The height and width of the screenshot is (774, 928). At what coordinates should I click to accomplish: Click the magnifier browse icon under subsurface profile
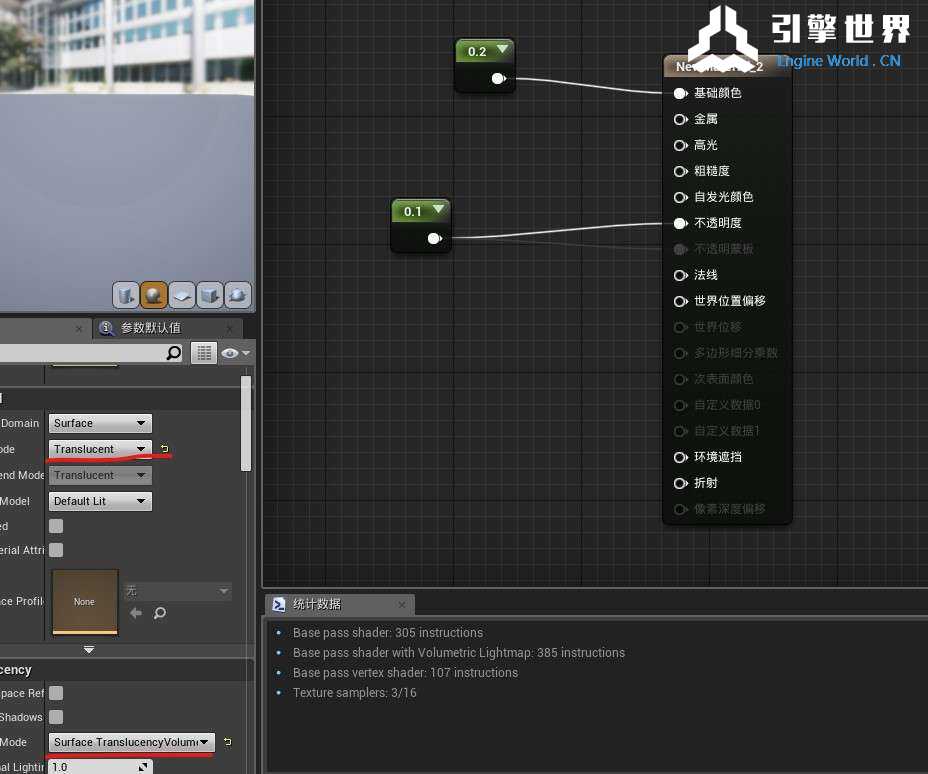click(x=160, y=613)
